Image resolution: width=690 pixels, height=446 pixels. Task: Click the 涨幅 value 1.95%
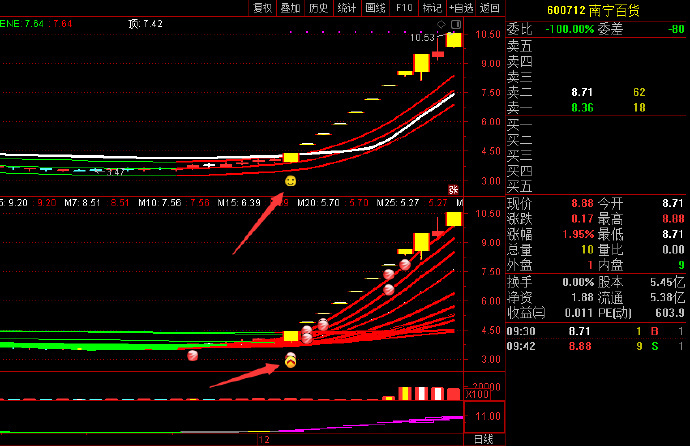(x=578, y=234)
